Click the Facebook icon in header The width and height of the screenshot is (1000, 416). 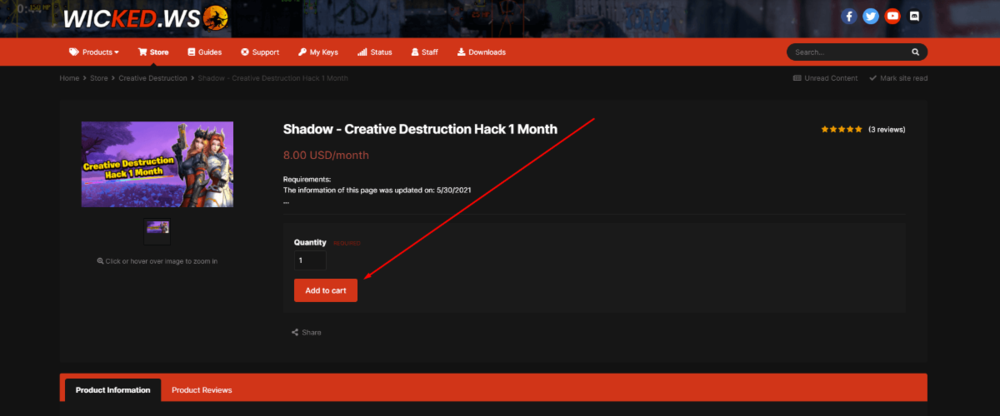[849, 16]
